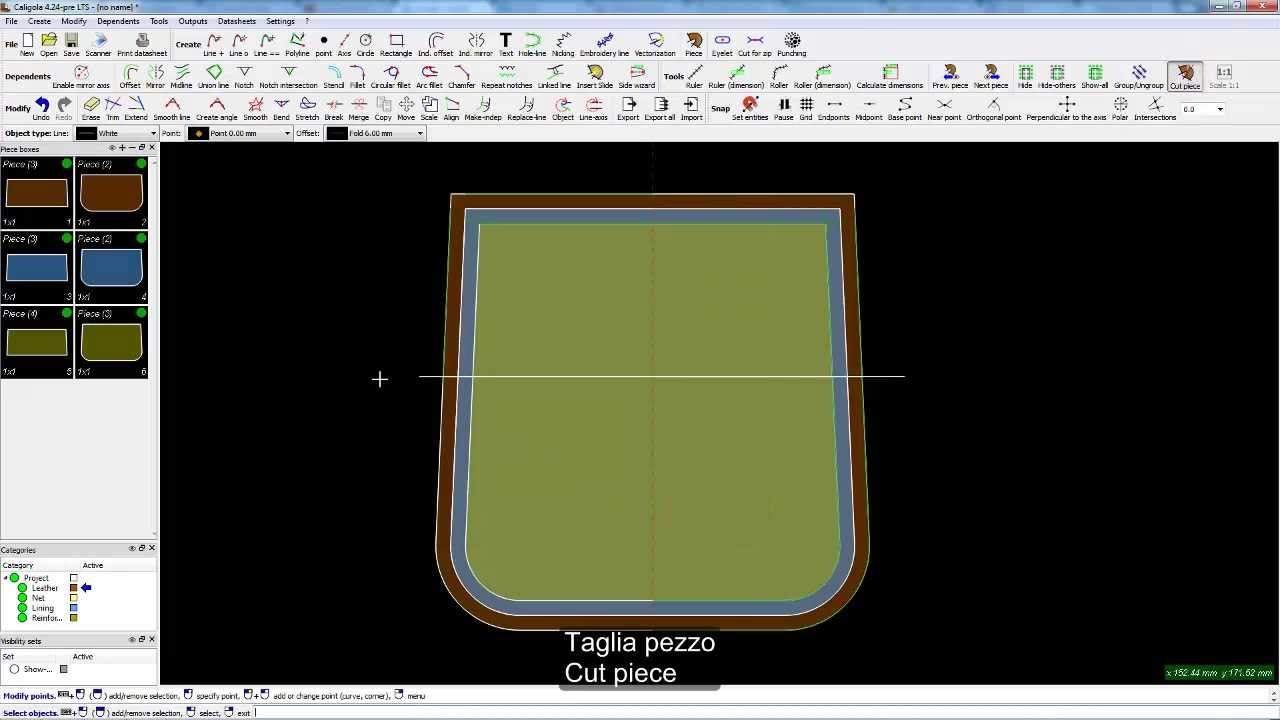This screenshot has width=1280, height=720.
Task: Close the Piece boxes panel
Action: click(x=152, y=148)
